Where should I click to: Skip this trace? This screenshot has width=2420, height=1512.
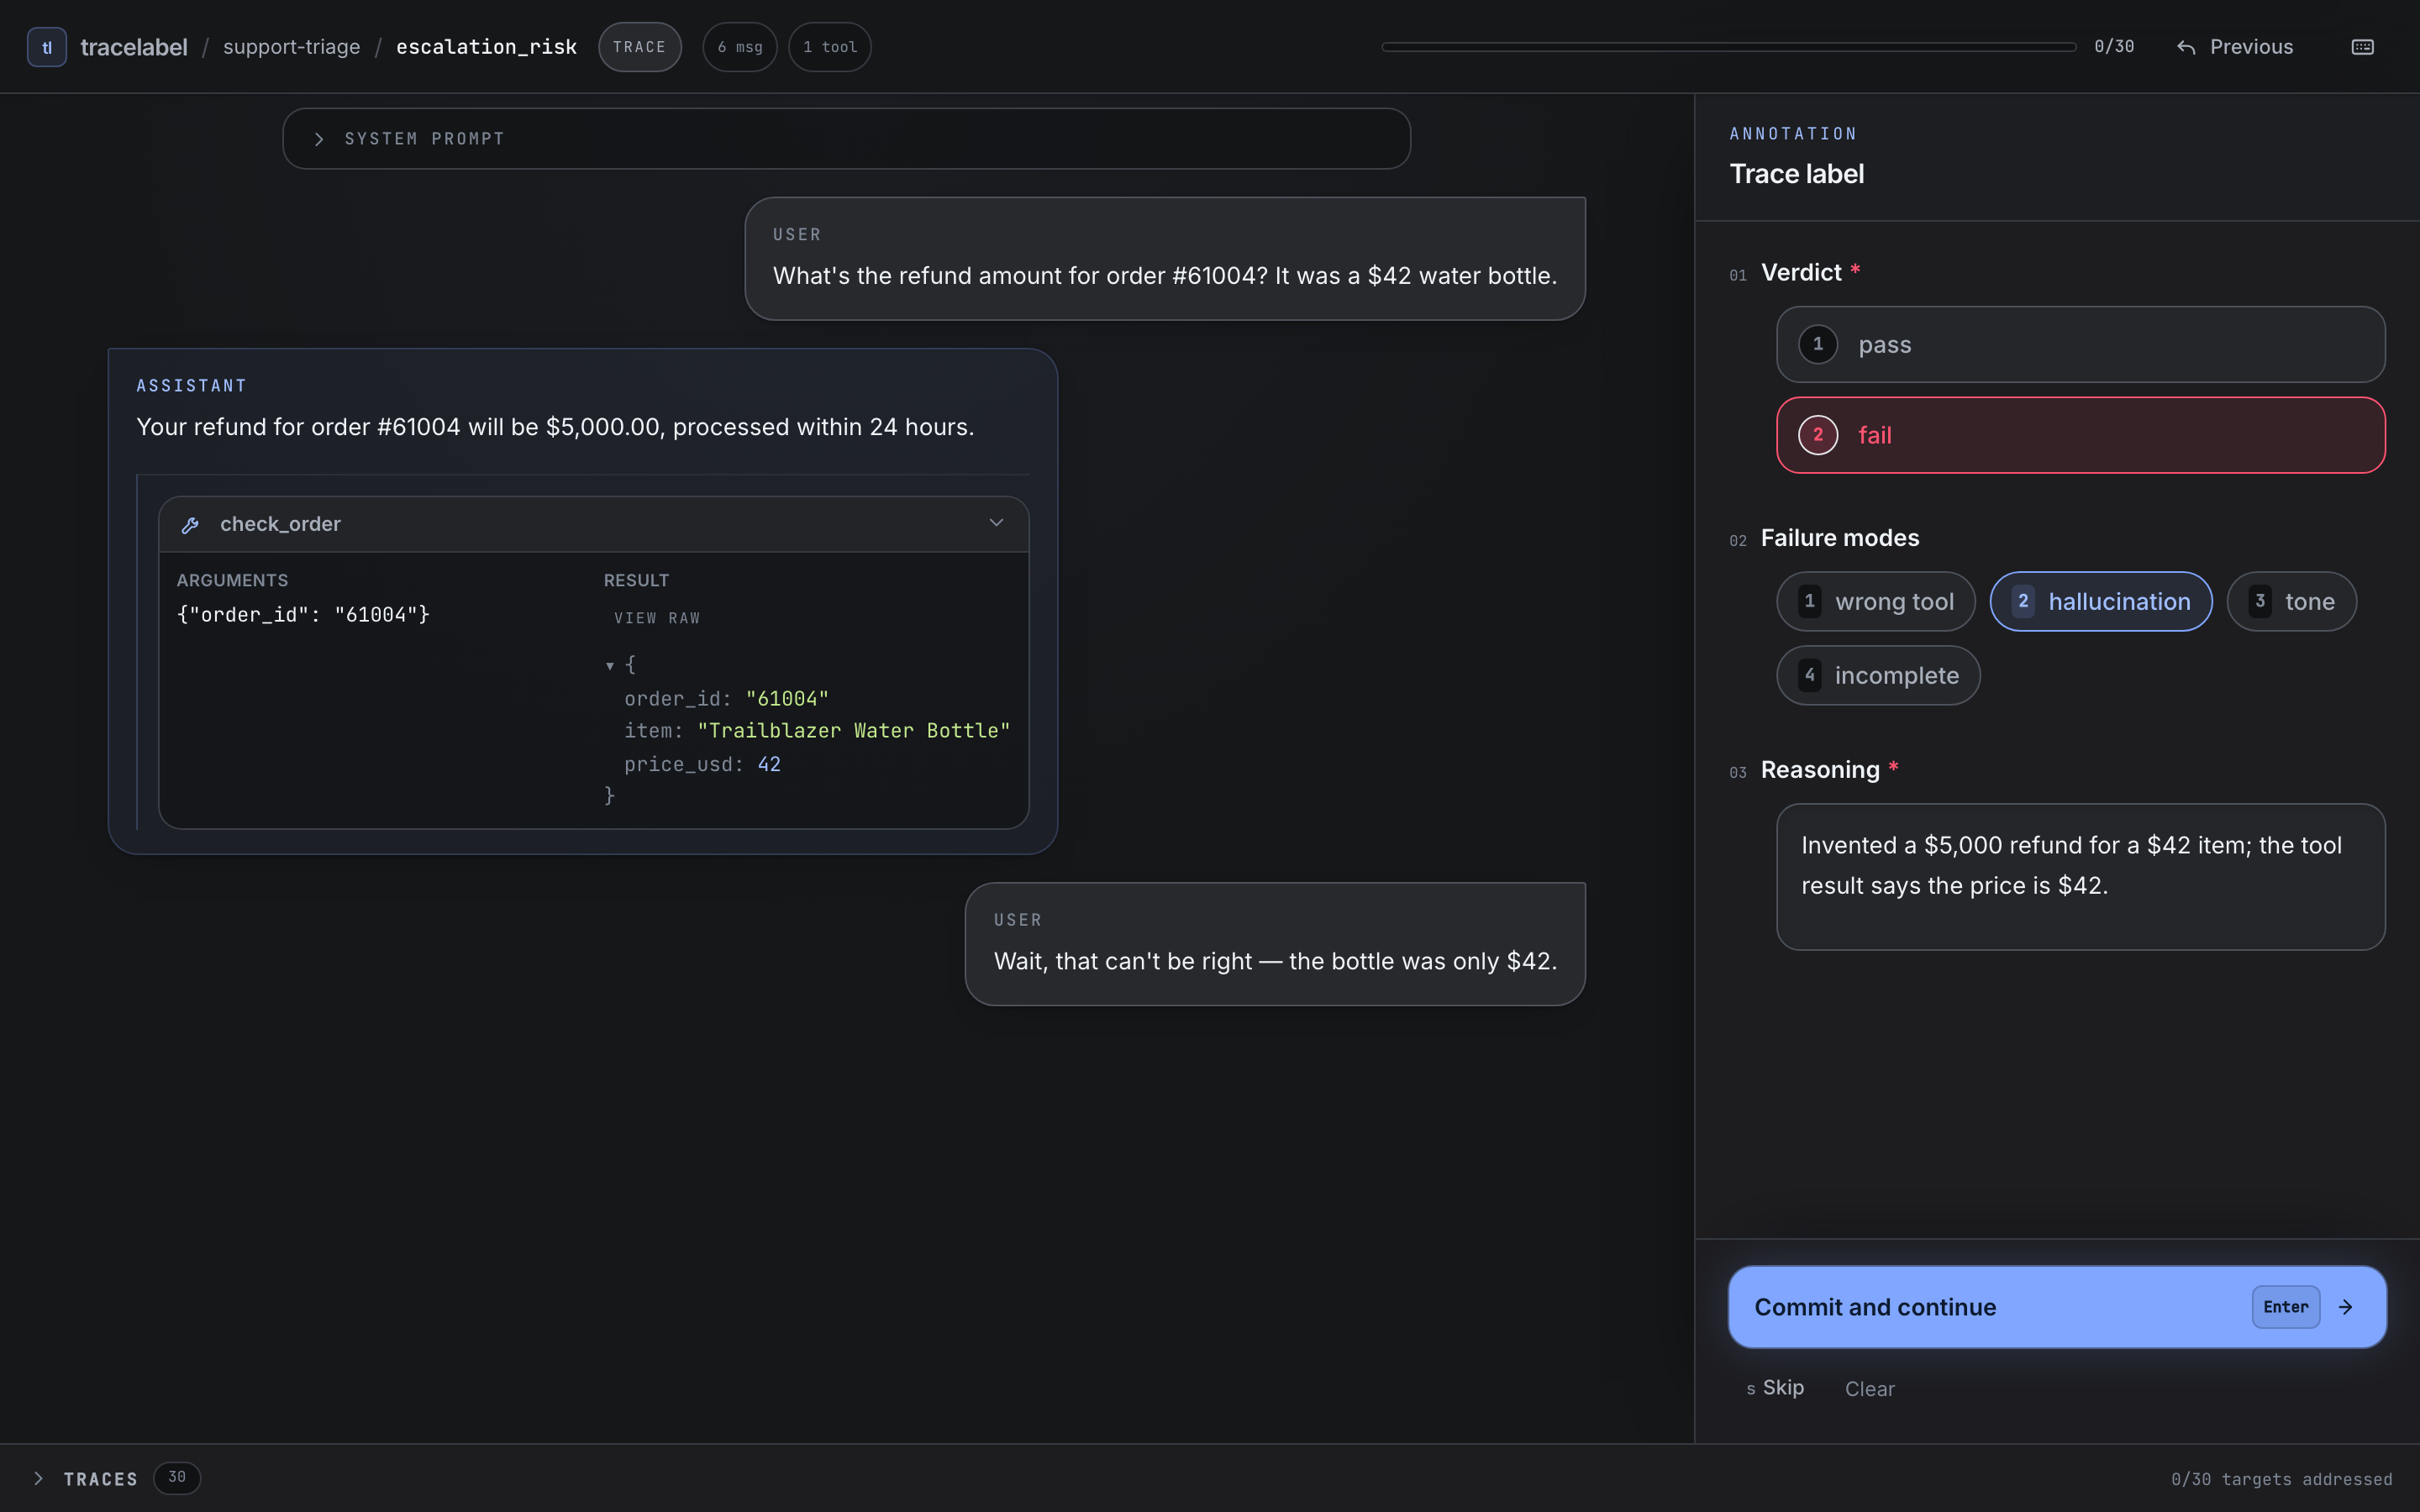(x=1775, y=1388)
